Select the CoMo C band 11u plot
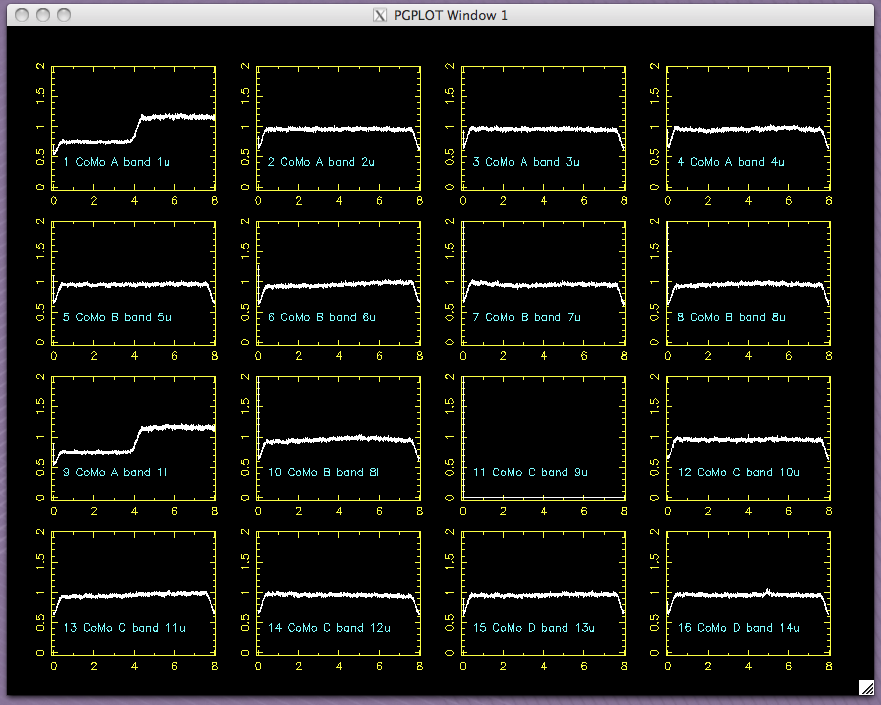 134,592
